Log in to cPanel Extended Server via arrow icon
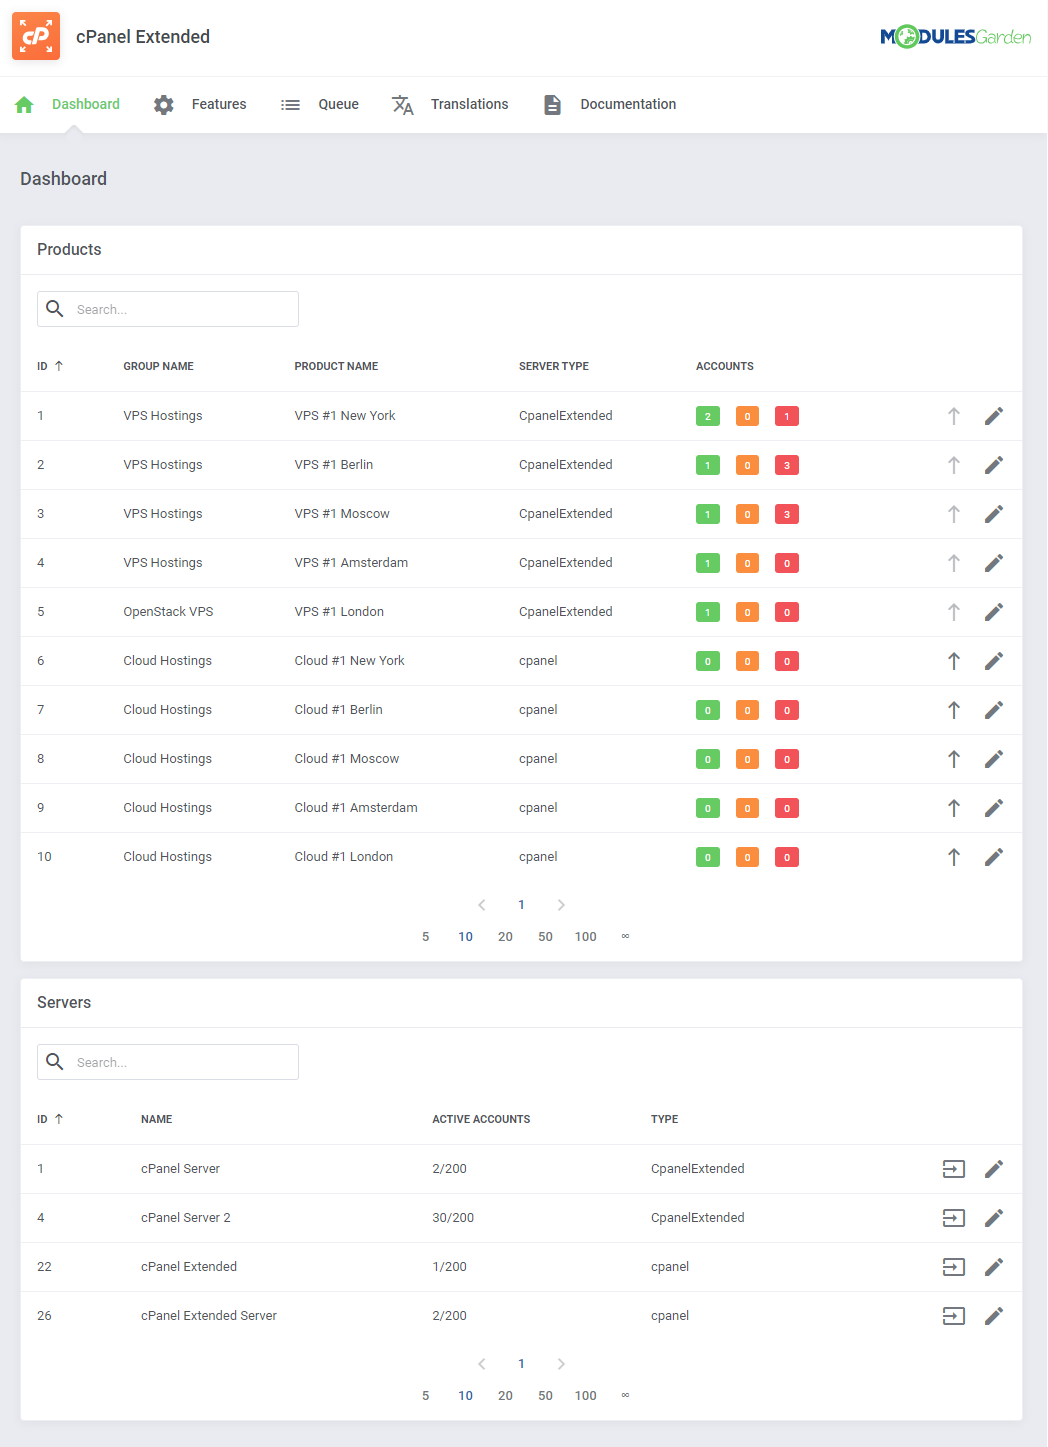 click(954, 1316)
